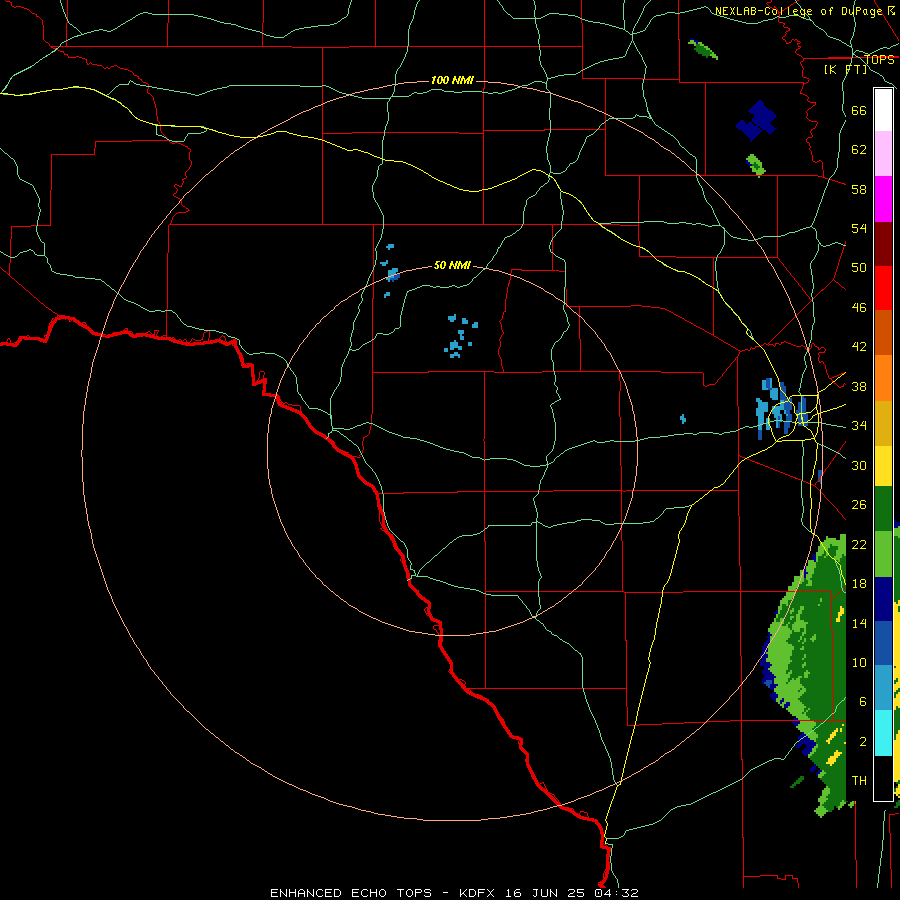Click the legend value "46"

(x=859, y=307)
